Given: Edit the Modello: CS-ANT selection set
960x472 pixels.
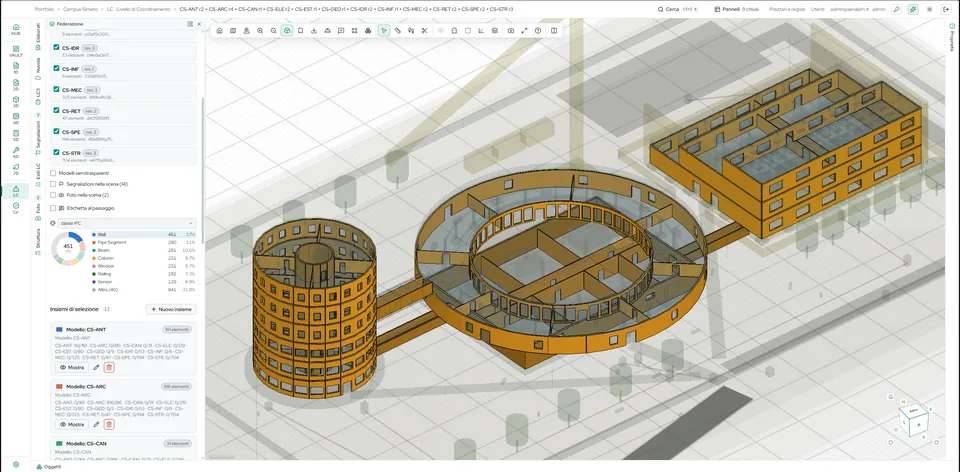Looking at the screenshot, I should (x=96, y=367).
